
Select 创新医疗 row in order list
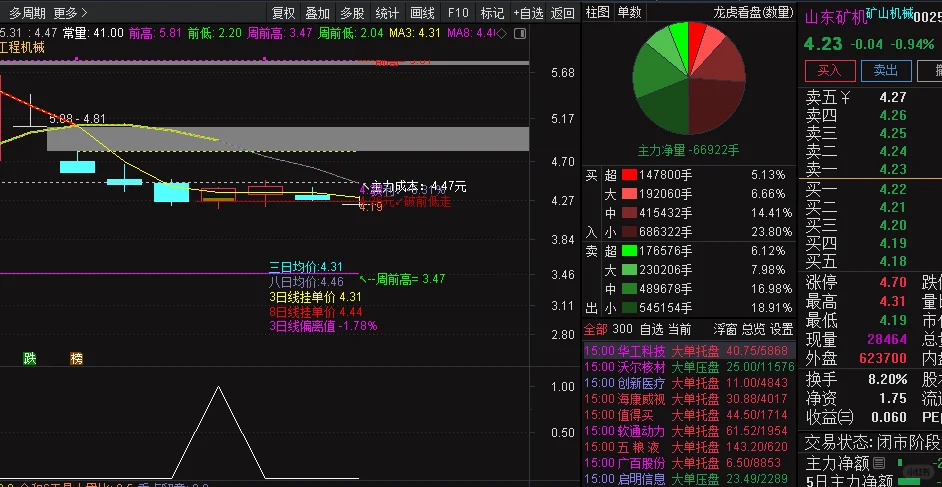pyautogui.click(x=689, y=383)
